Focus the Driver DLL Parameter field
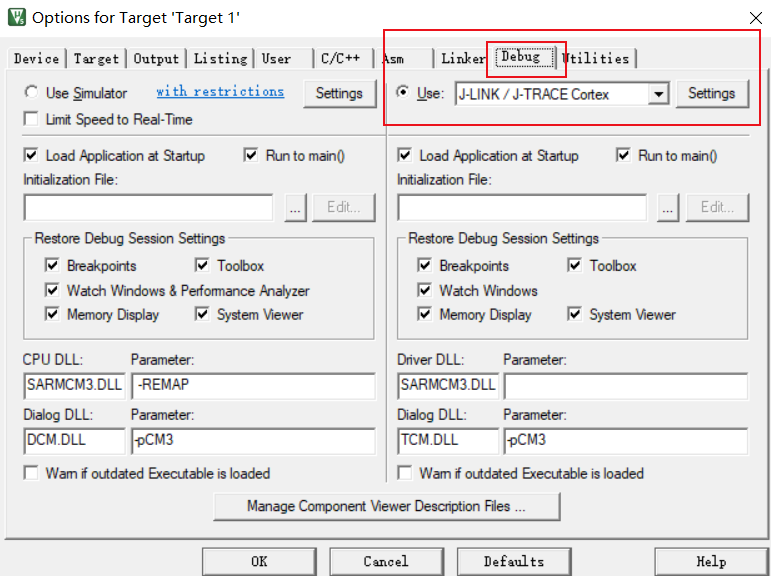 pyautogui.click(x=626, y=385)
